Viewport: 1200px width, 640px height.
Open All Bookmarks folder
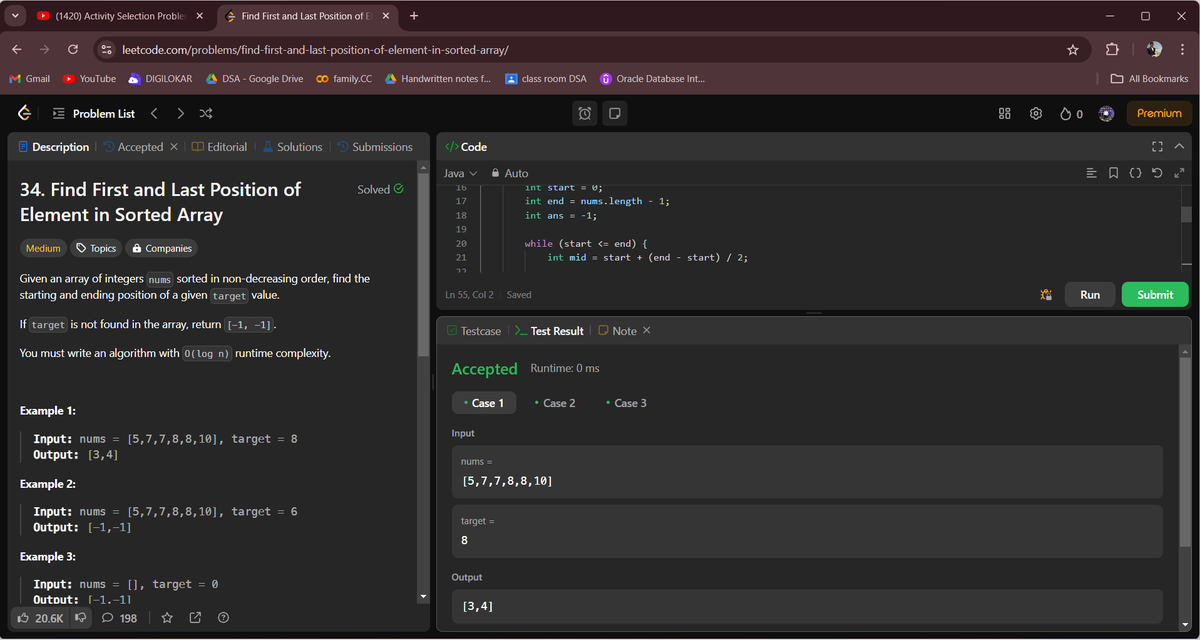click(1150, 79)
